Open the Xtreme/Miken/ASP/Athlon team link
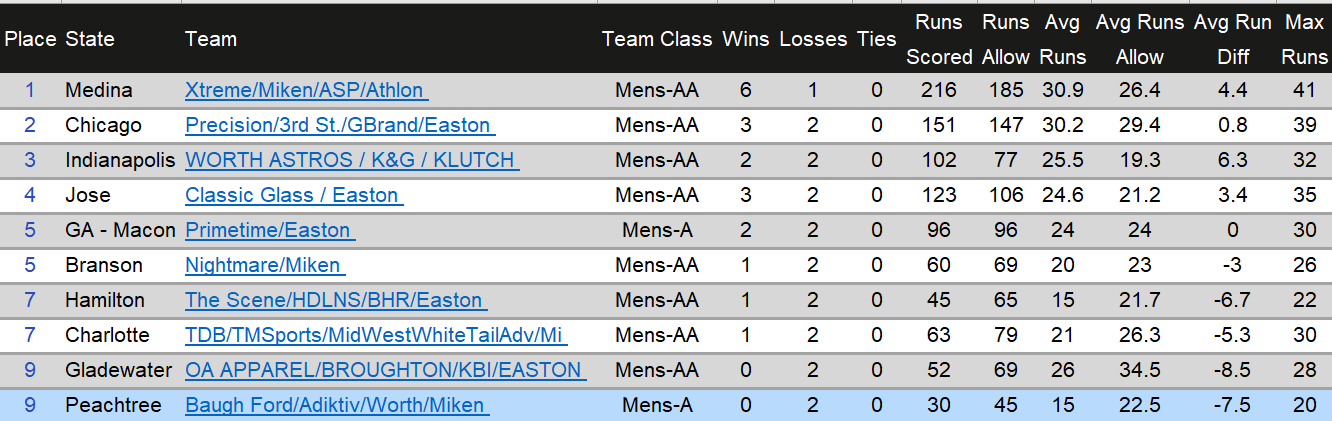 point(304,90)
